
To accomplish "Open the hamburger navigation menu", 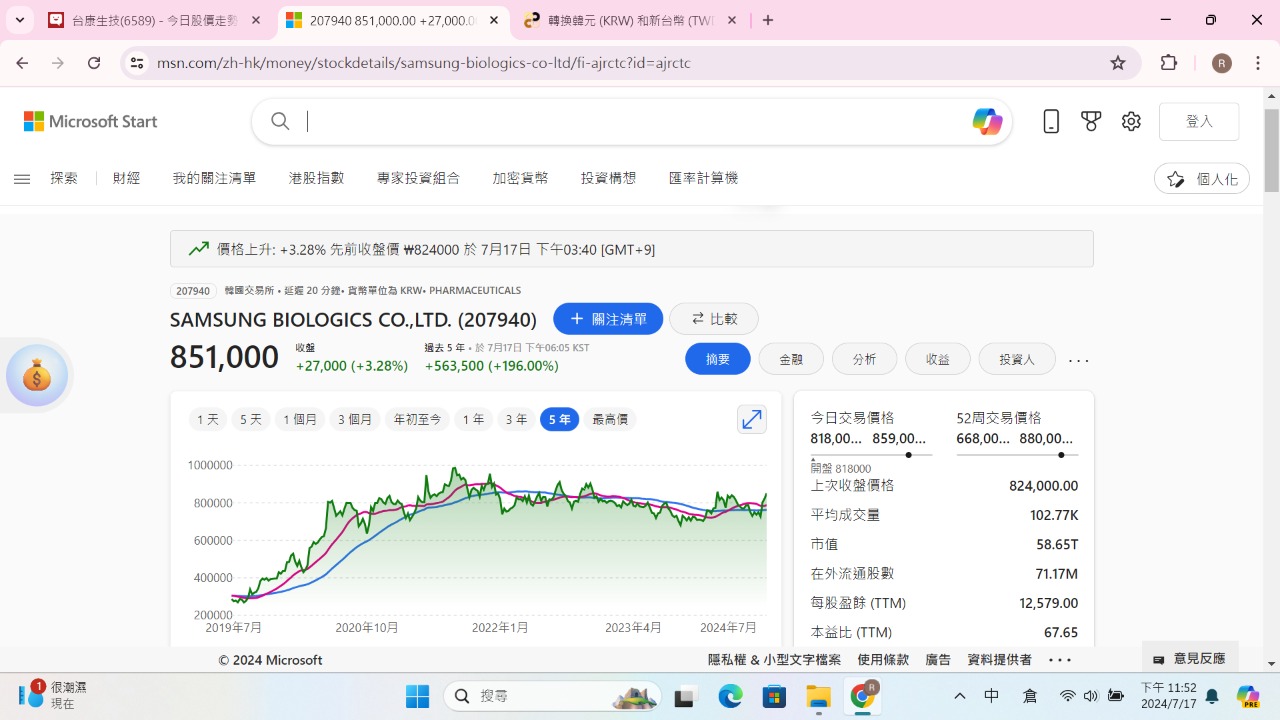I will pyautogui.click(x=22, y=178).
